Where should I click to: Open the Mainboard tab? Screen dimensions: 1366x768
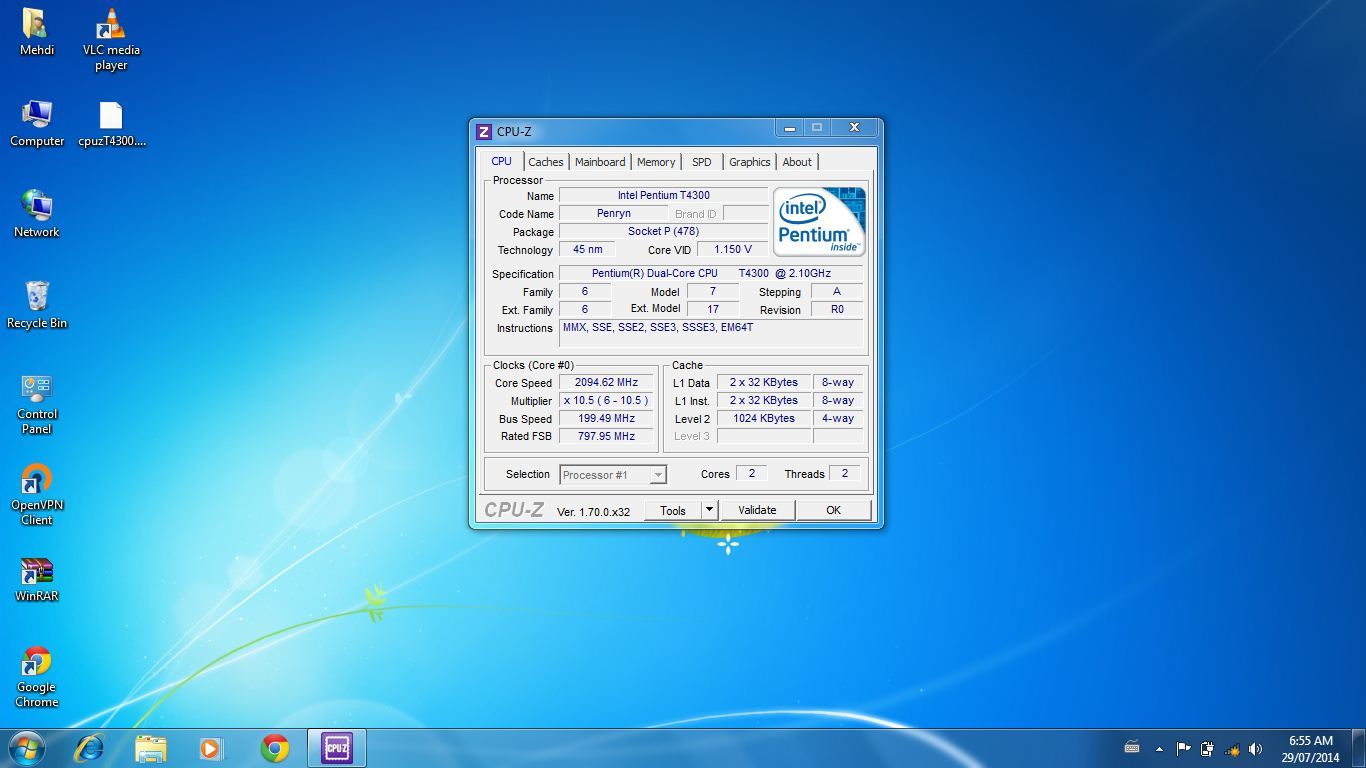click(x=600, y=162)
